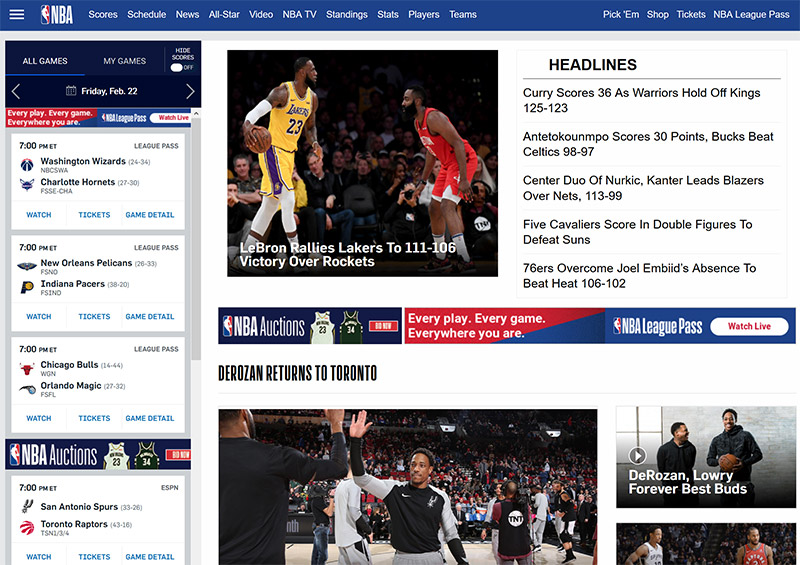Open Shop link

click(658, 15)
